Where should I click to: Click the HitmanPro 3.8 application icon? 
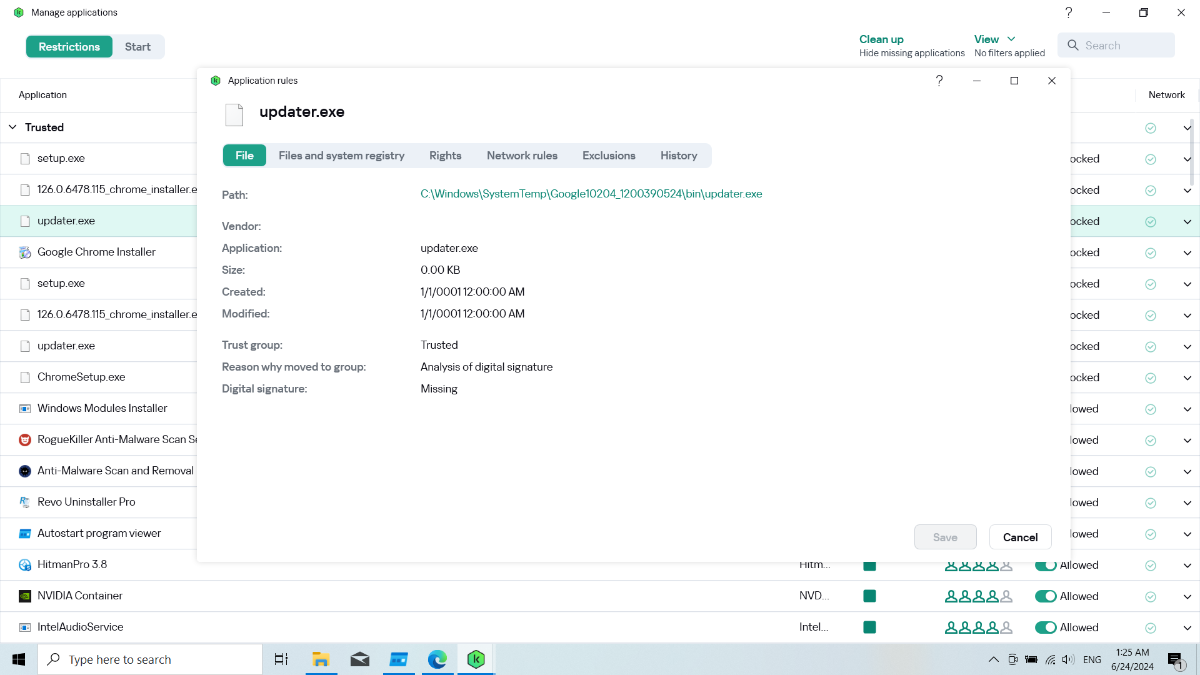tap(25, 565)
